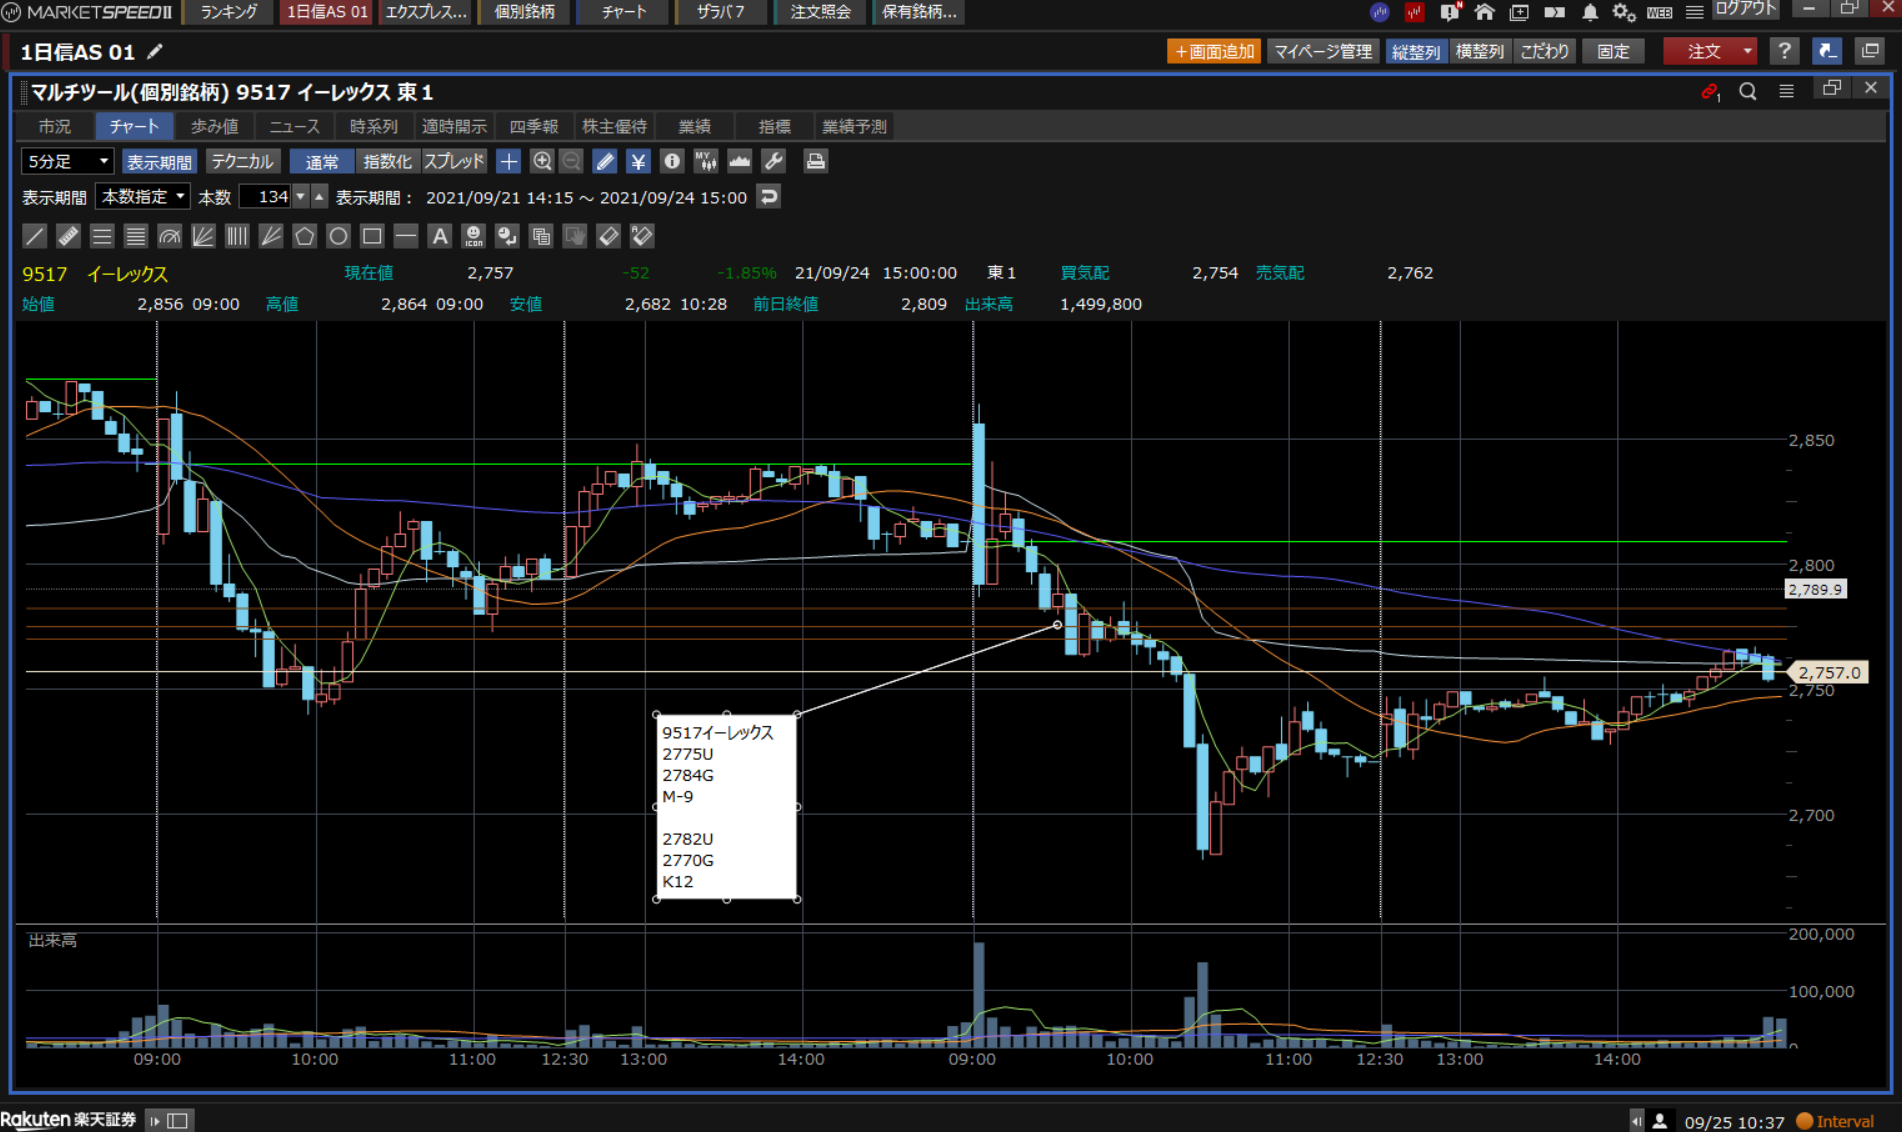Toggle the yen price display button

click(x=638, y=161)
